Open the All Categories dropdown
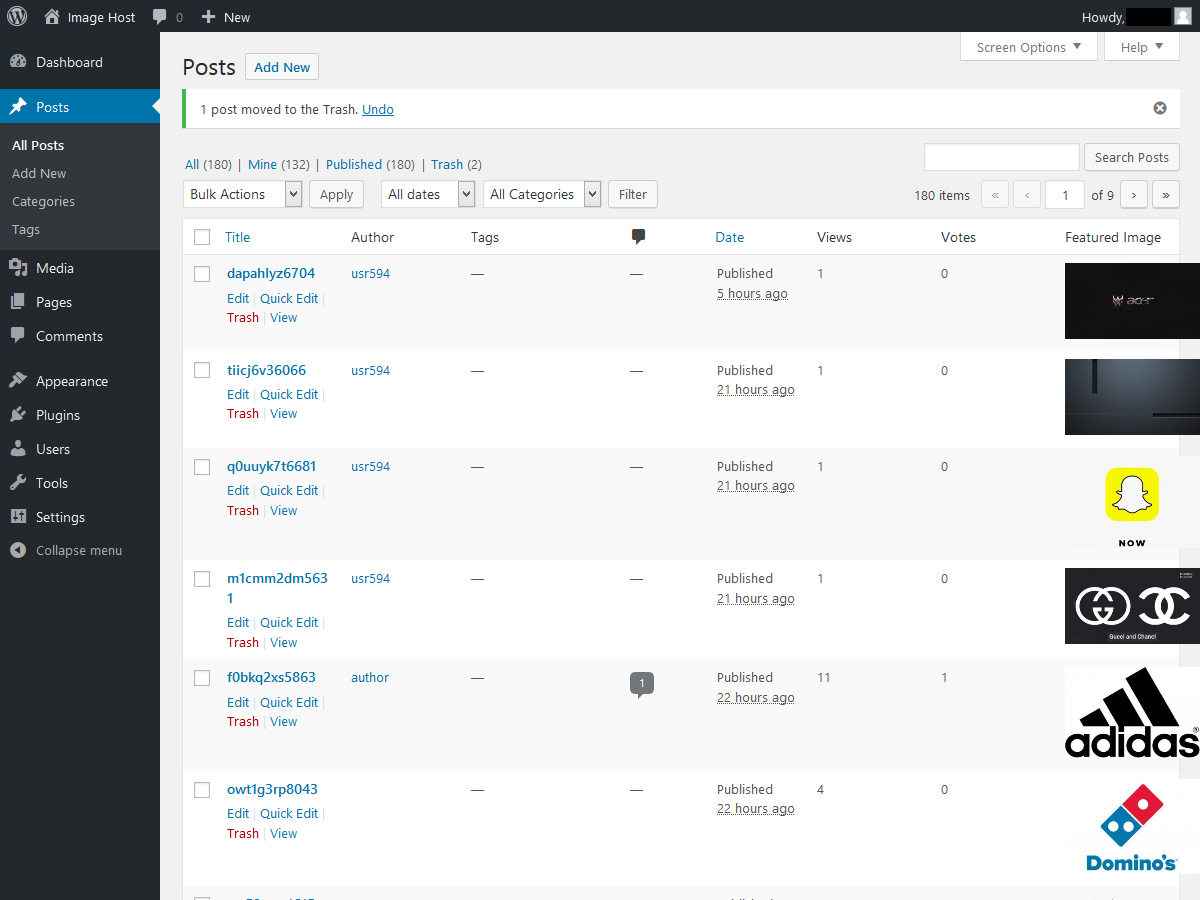Image resolution: width=1200 pixels, height=900 pixels. [541, 194]
